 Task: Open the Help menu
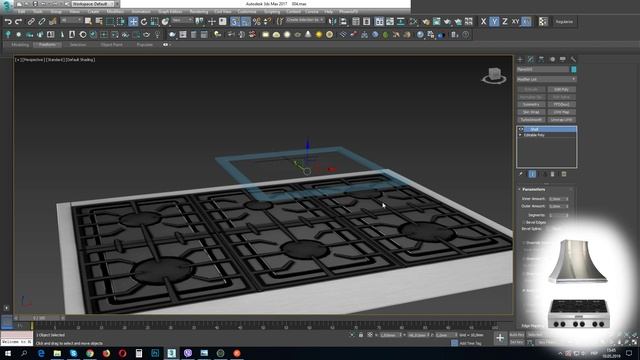(329, 12)
